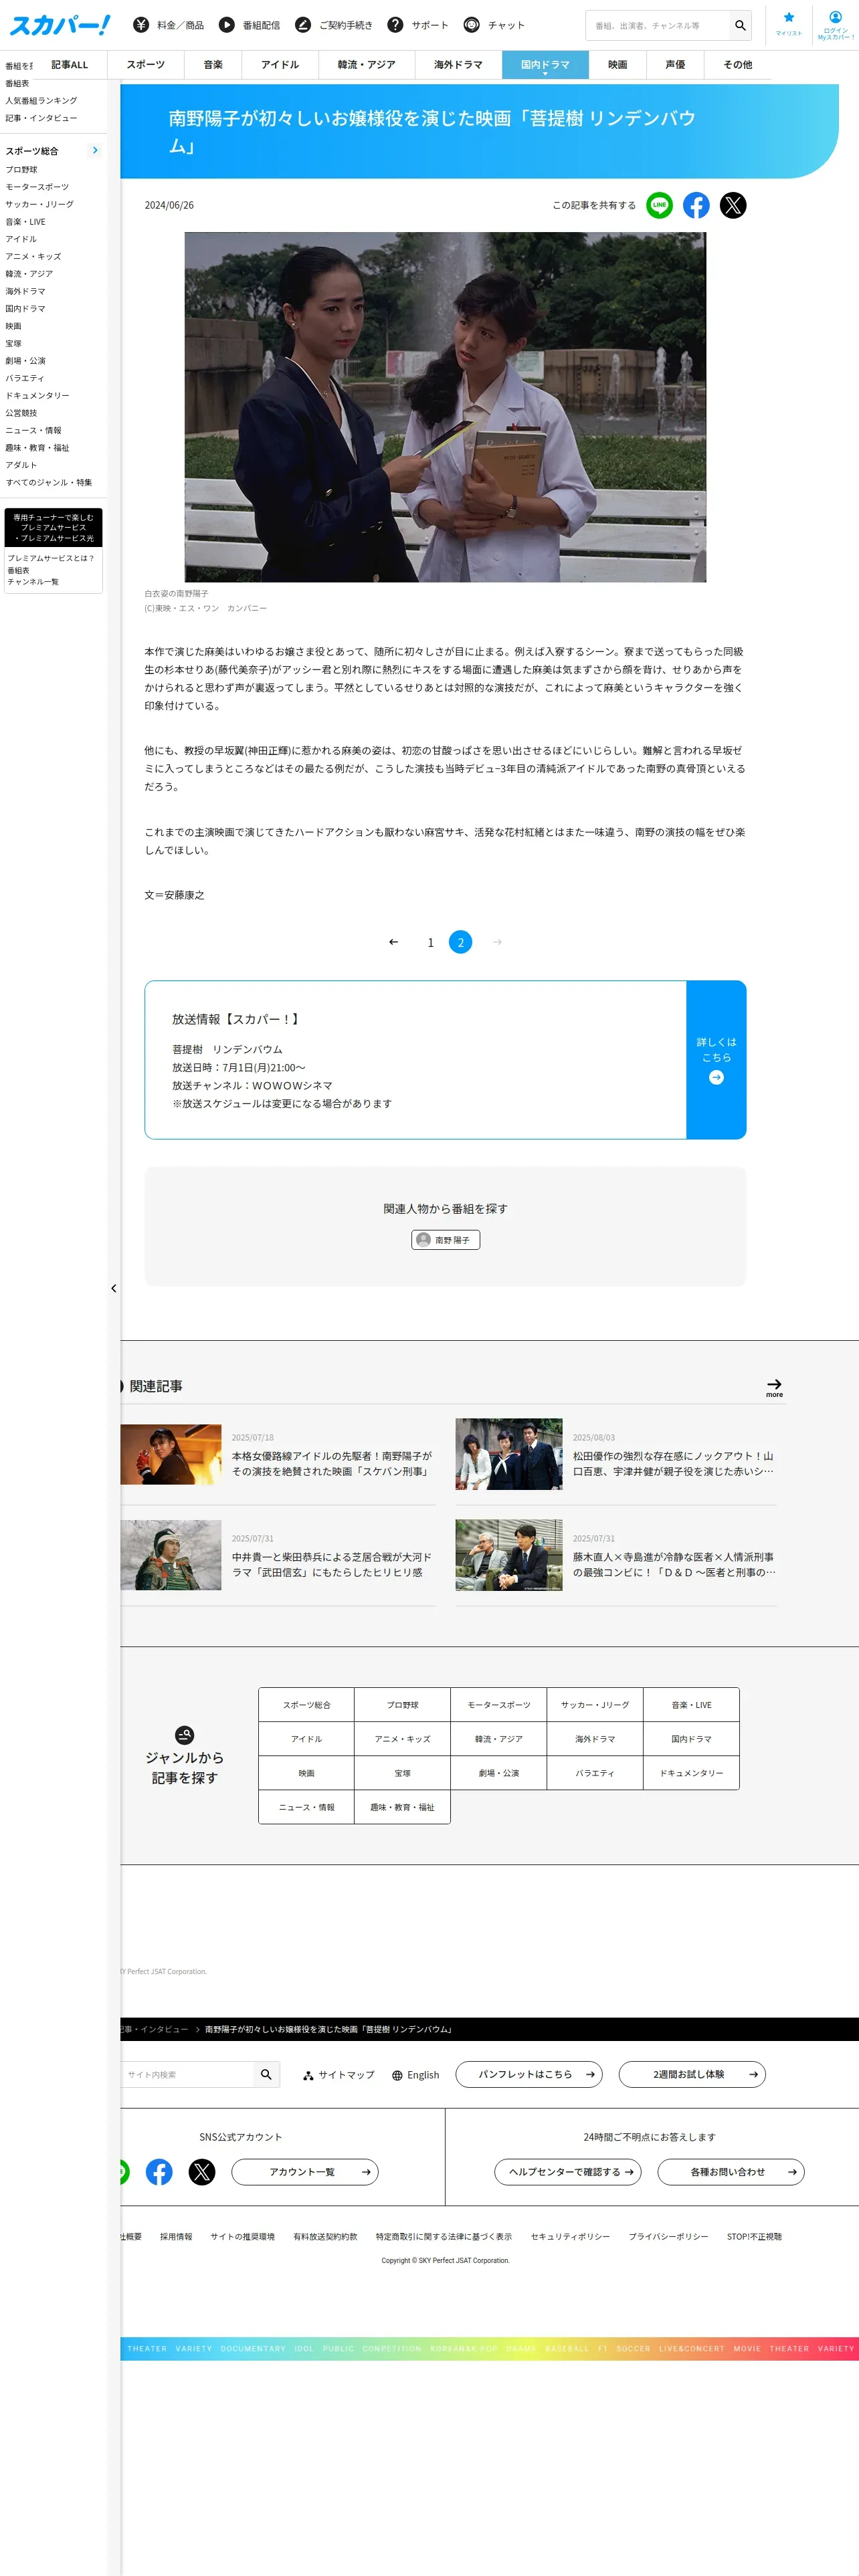Screen dimensions: 859x2576
Task: Select the アイドル tab
Action: (280, 65)
